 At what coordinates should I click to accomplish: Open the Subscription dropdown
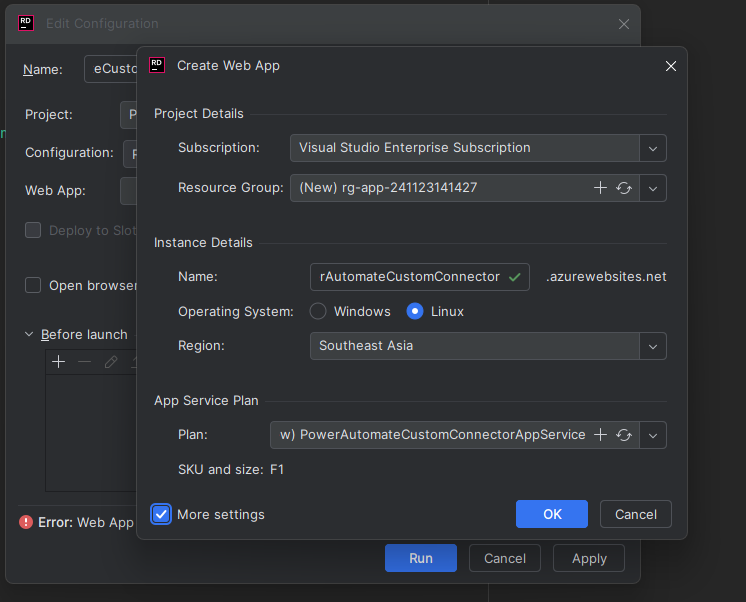pyautogui.click(x=653, y=148)
